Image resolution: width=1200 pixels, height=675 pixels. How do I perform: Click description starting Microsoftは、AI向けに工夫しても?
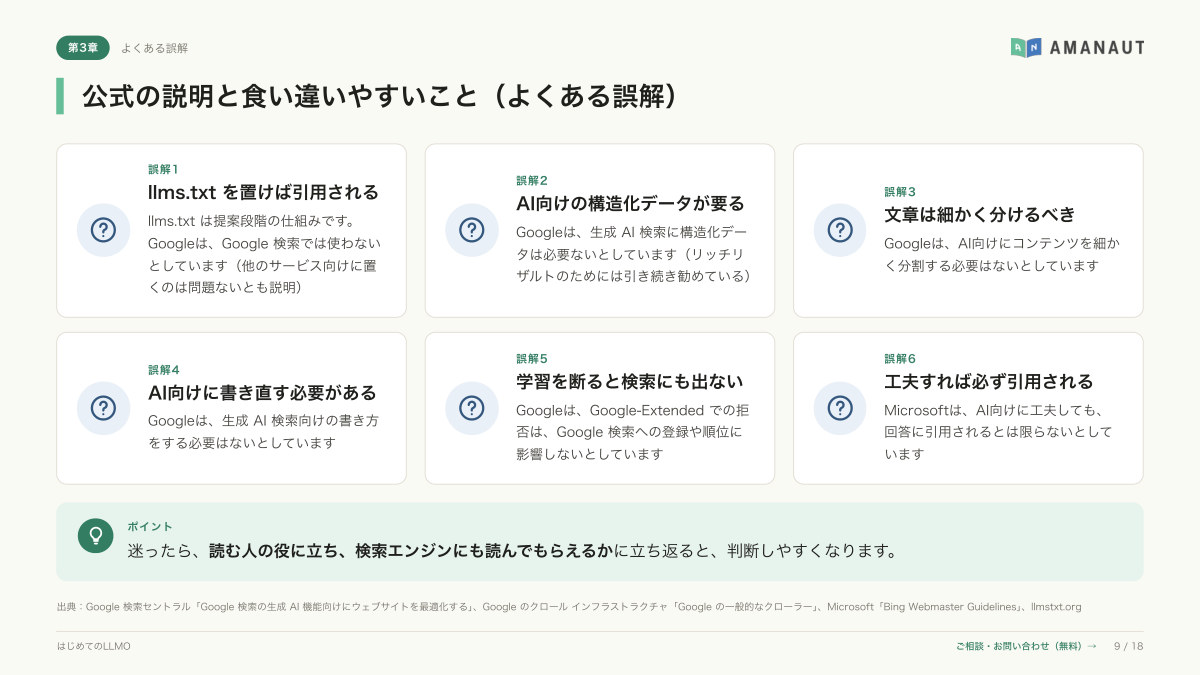click(x=998, y=432)
